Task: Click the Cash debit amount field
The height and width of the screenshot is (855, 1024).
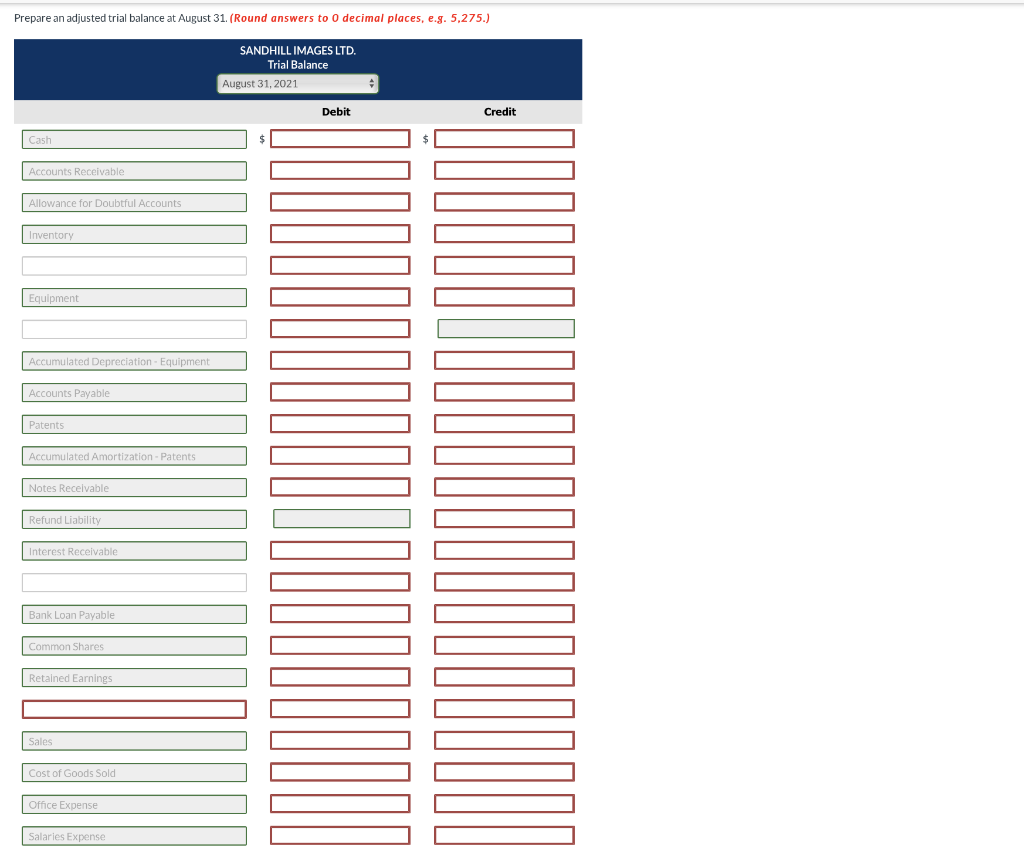Action: pos(340,138)
